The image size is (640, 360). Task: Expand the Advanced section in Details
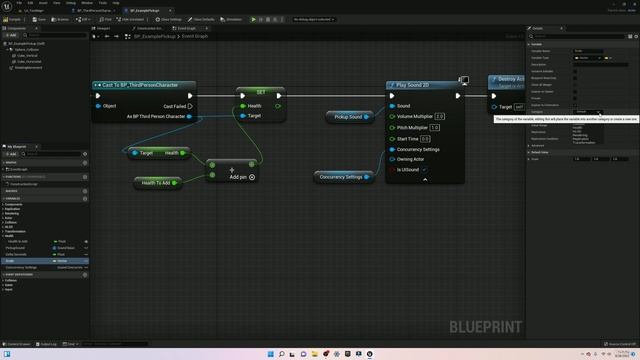(529, 145)
